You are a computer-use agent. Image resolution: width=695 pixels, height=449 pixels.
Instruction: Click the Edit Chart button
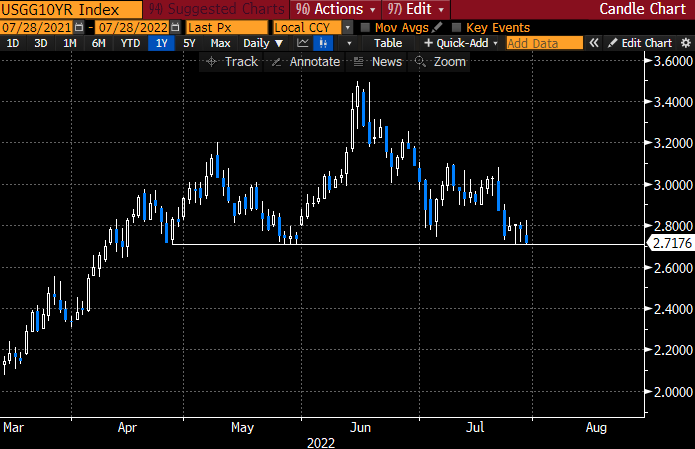(x=640, y=43)
